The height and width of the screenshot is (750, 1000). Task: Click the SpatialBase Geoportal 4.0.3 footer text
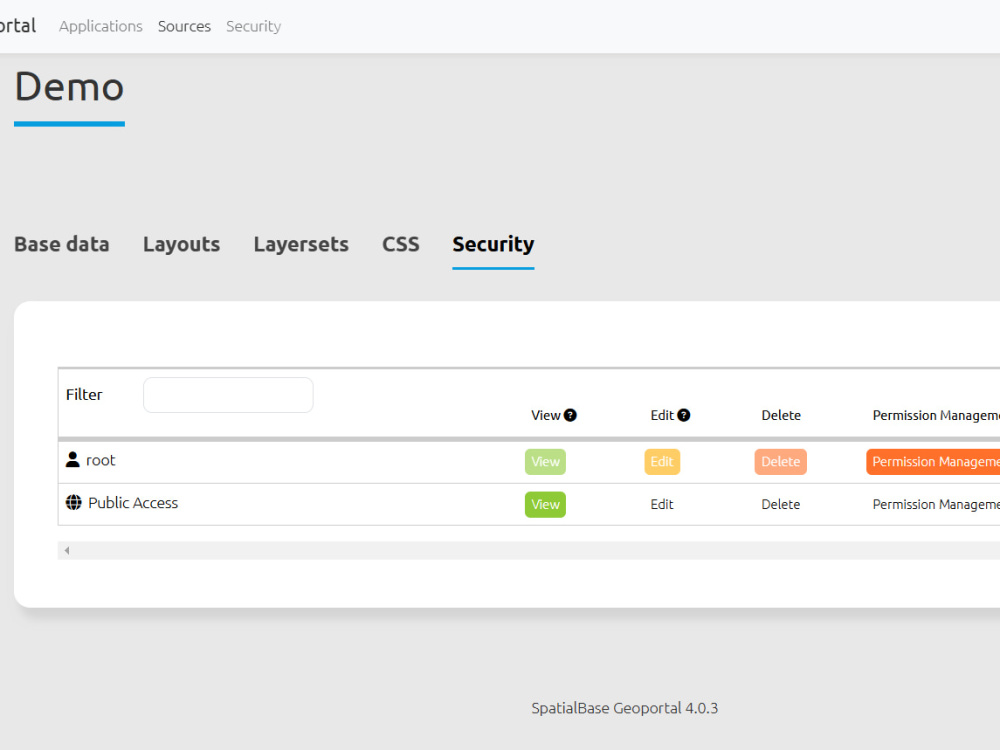click(624, 708)
